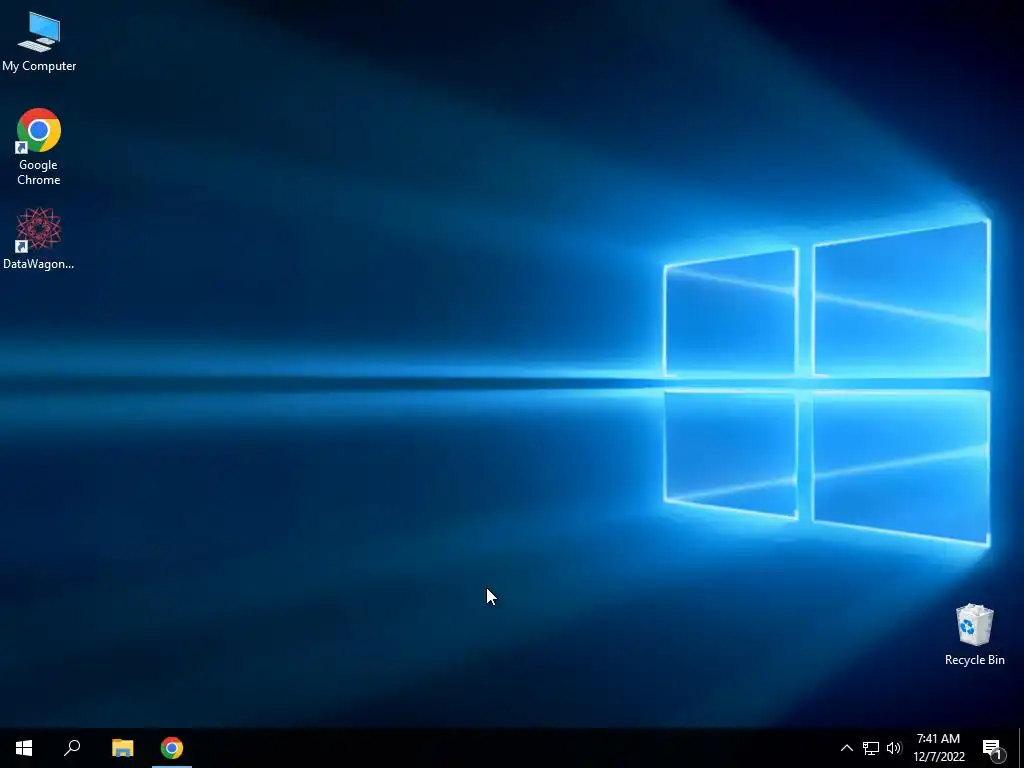
Task: Open network status tray icon
Action: [871, 748]
